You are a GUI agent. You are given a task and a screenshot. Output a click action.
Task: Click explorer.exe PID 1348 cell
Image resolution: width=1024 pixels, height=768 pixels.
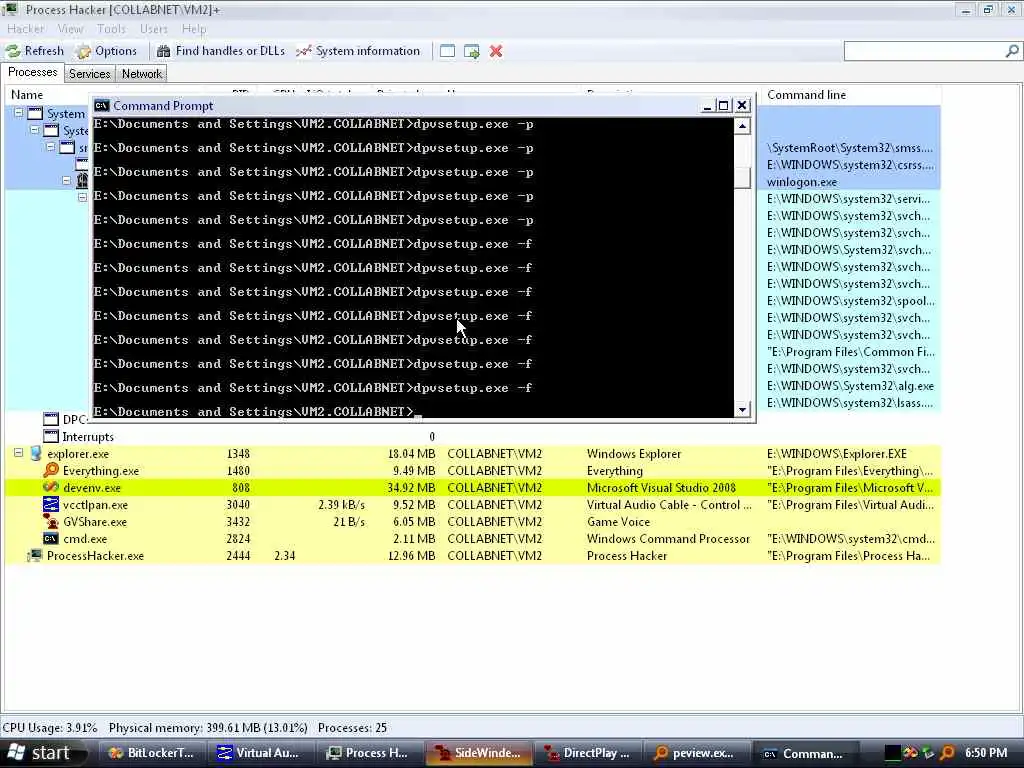[x=238, y=454]
